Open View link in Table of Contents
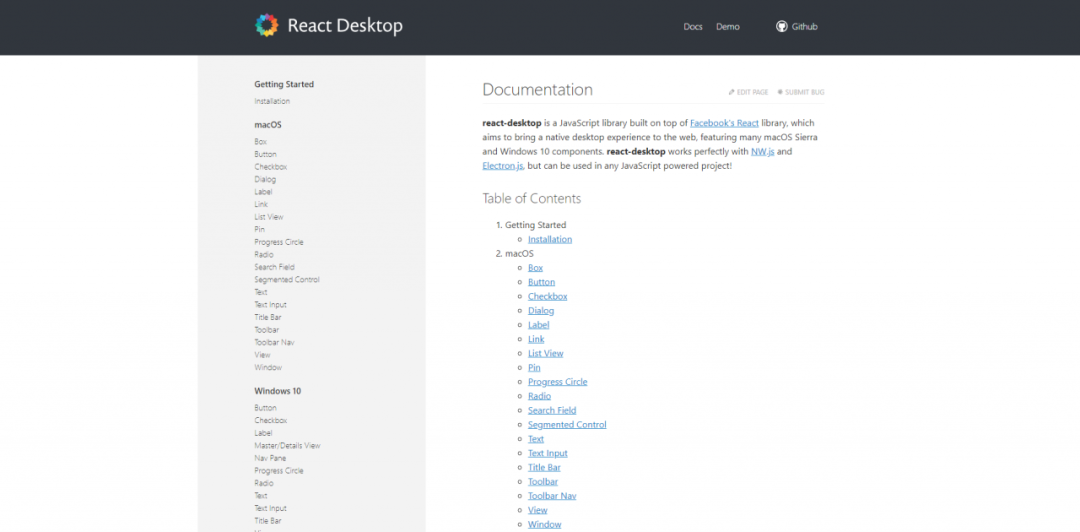The height and width of the screenshot is (532, 1080). coord(537,510)
